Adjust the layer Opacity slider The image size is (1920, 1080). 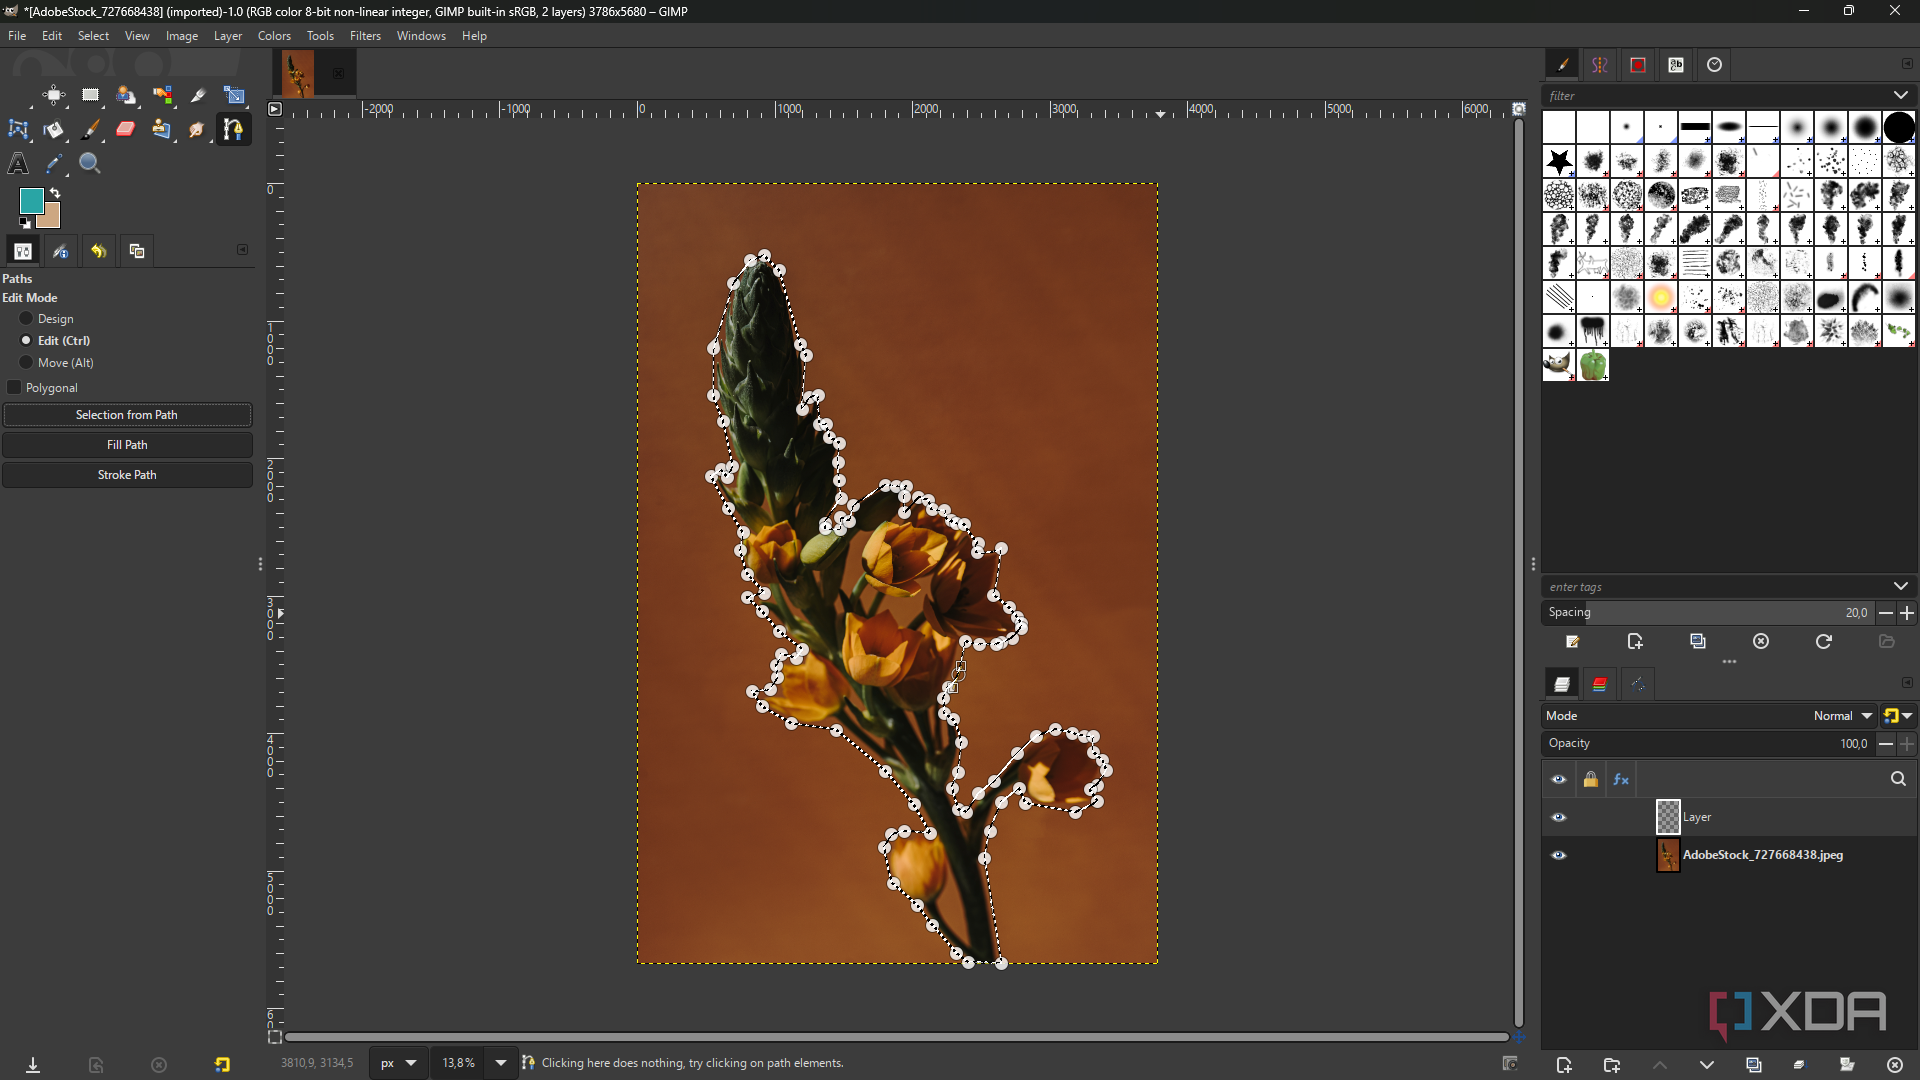click(1708, 744)
